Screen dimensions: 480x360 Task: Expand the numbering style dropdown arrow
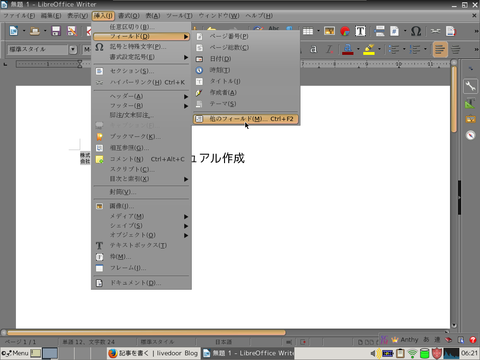pyautogui.click(x=425, y=49)
